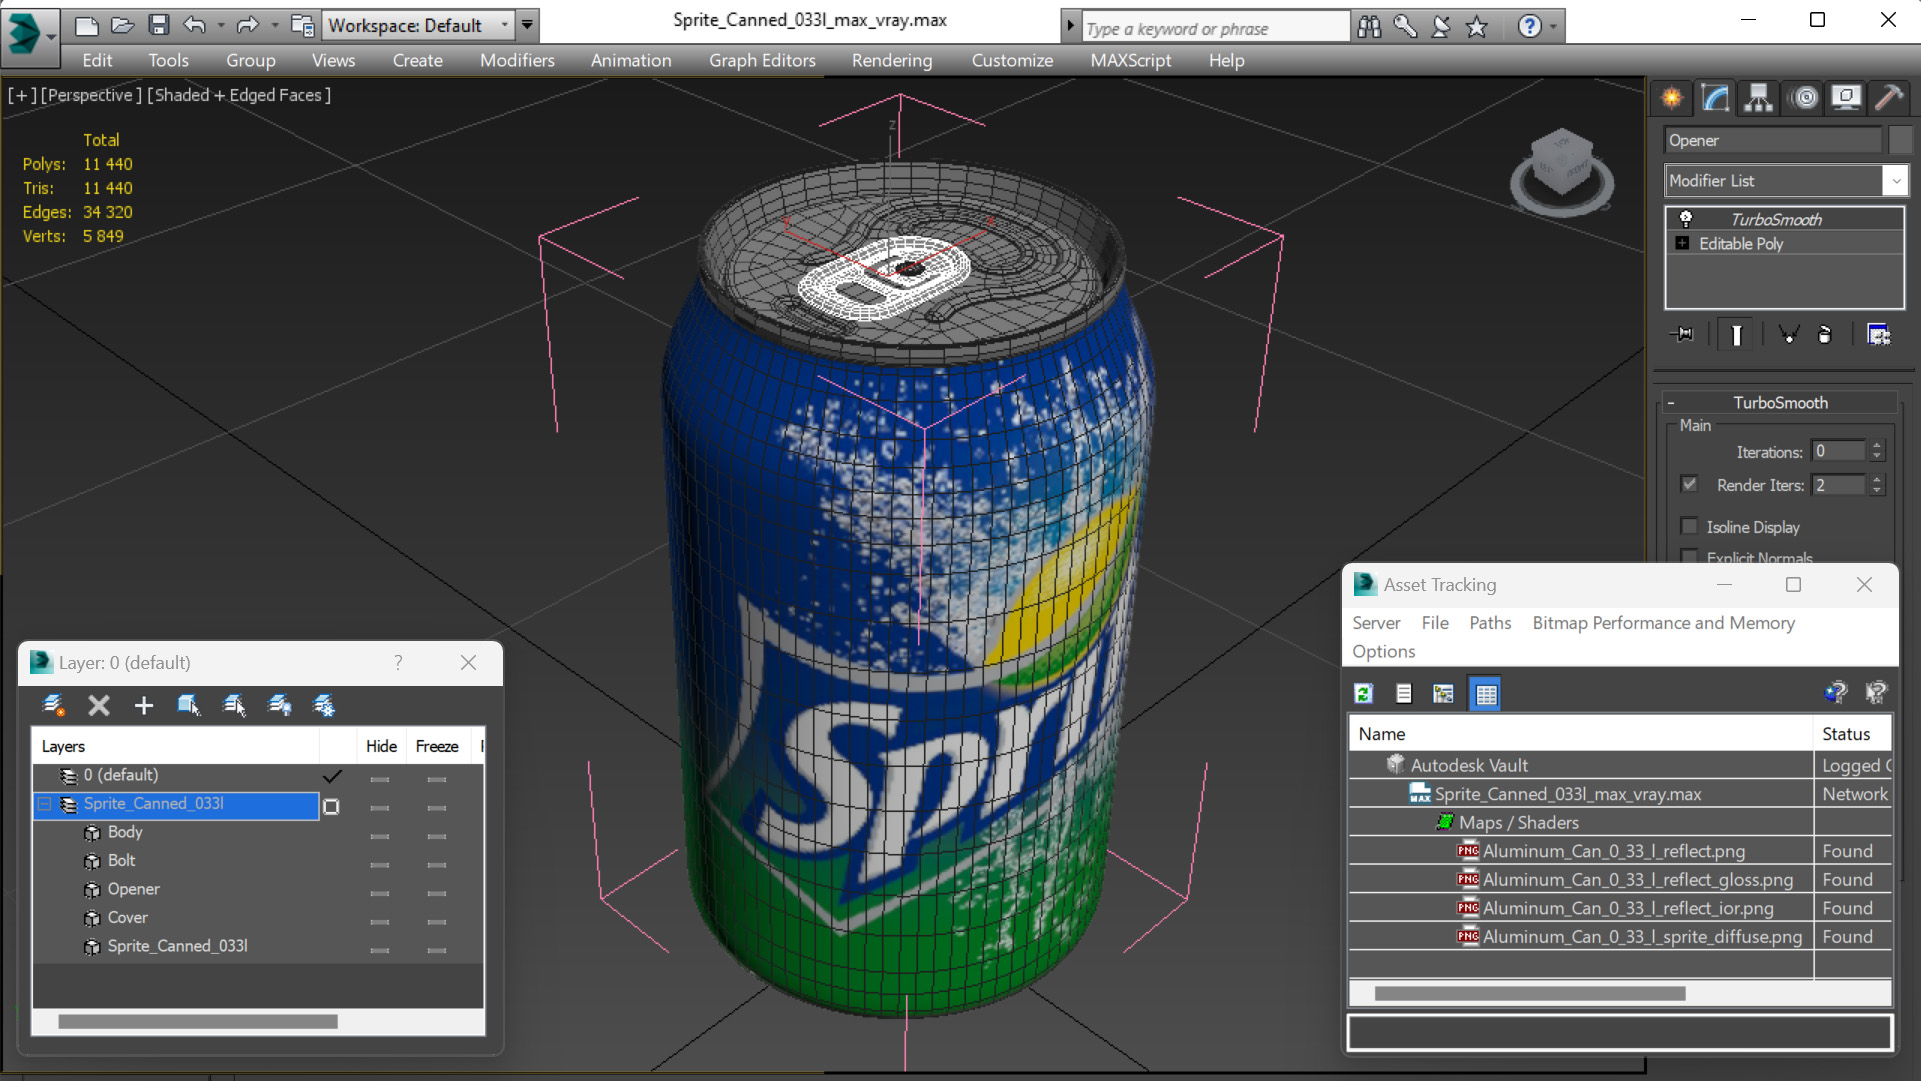This screenshot has height=1081, width=1921.
Task: Increase the Render Iters spinner value
Action: point(1877,479)
